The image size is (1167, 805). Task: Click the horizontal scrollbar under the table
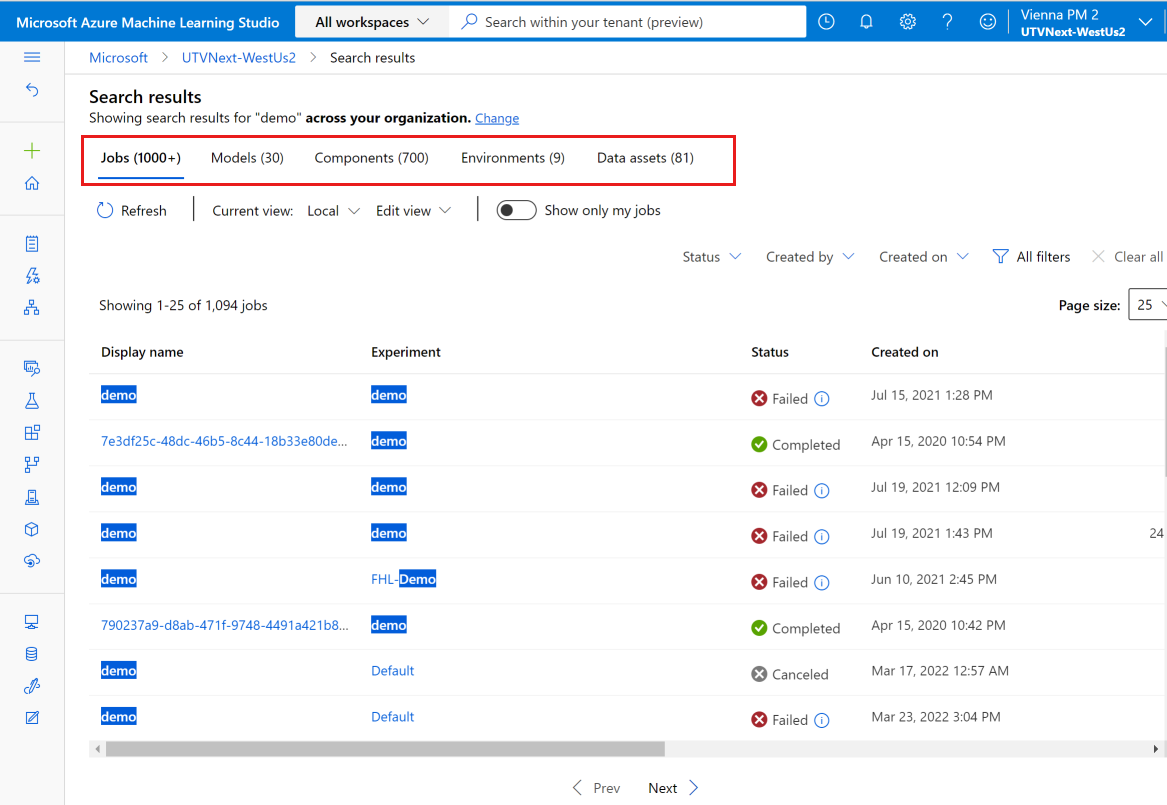coord(385,749)
